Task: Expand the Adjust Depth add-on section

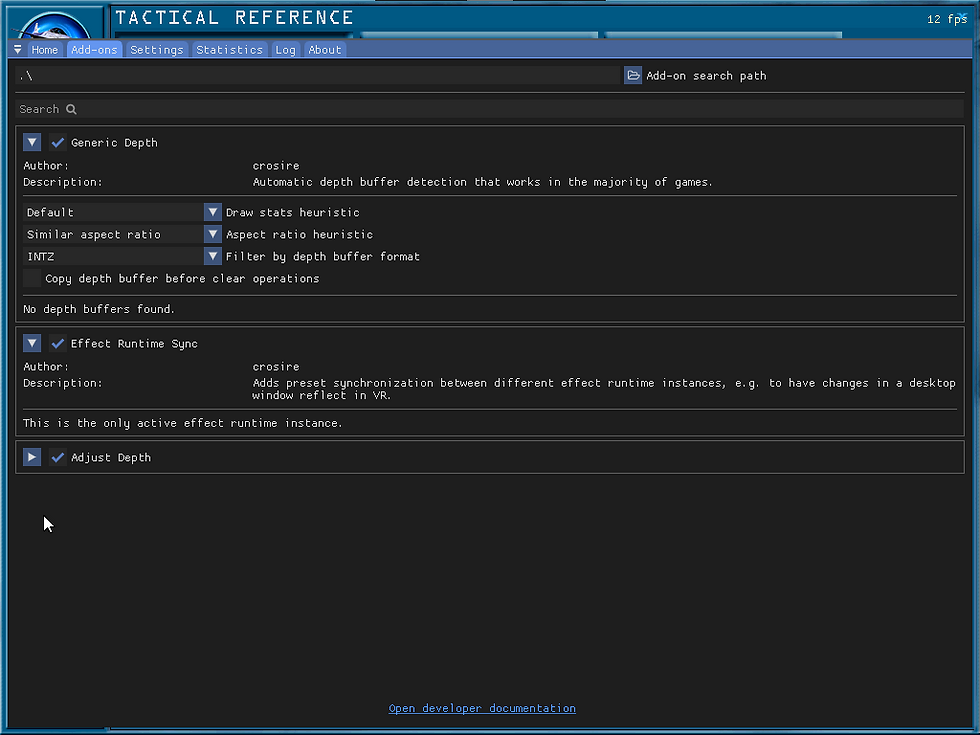Action: pyautogui.click(x=32, y=457)
